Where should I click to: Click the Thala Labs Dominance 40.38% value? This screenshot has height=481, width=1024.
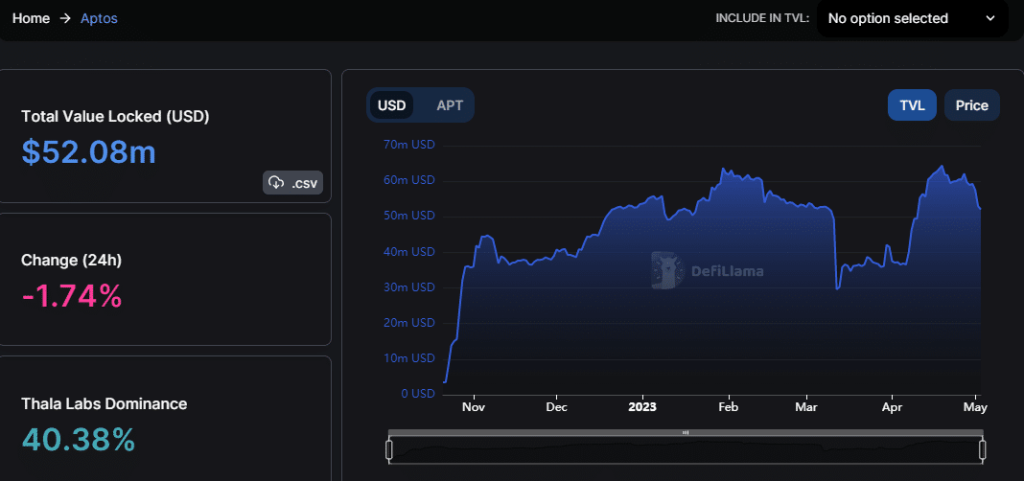tap(78, 439)
